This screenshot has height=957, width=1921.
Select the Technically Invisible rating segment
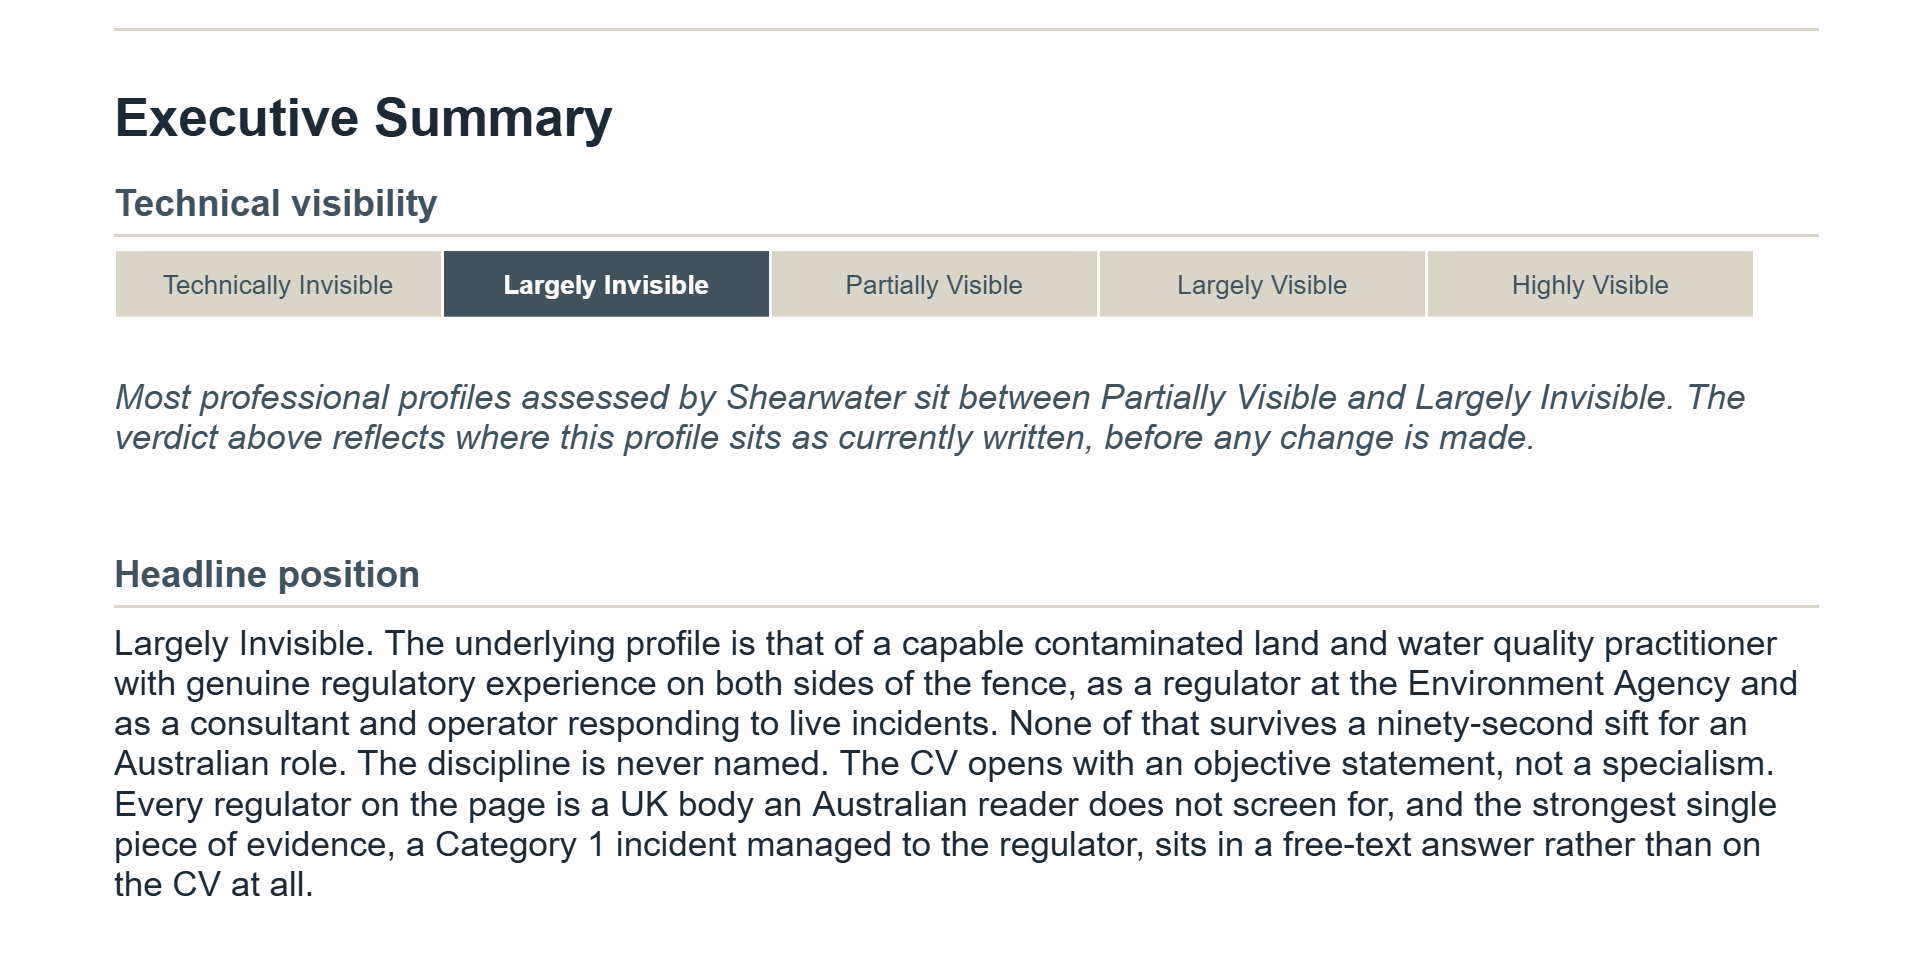tap(278, 285)
